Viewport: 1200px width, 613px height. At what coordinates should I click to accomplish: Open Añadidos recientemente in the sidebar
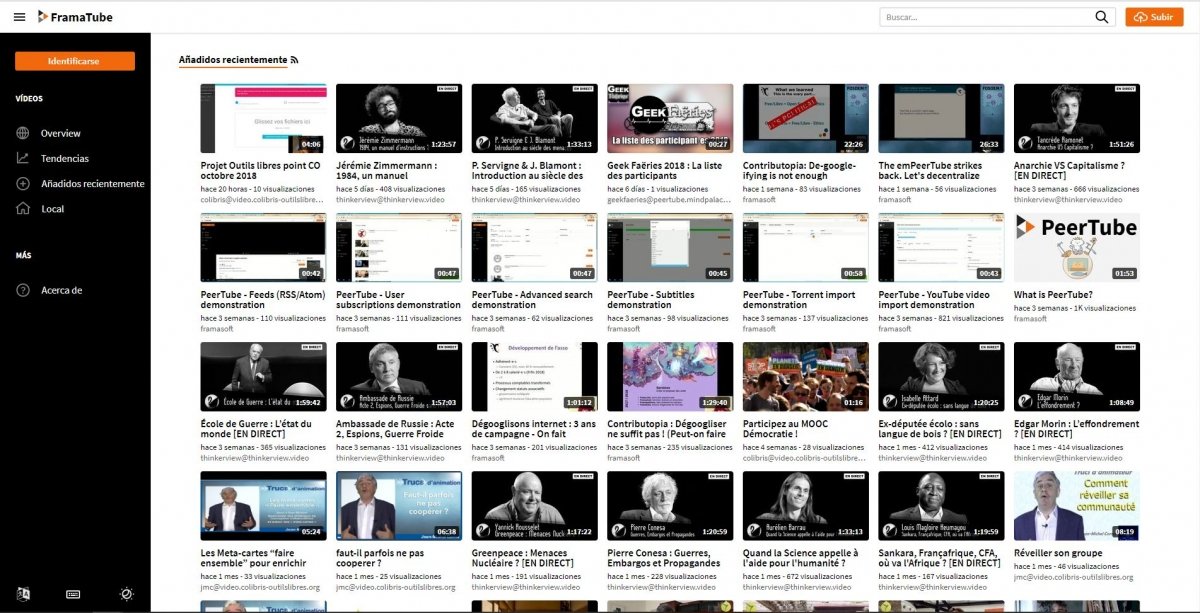93,183
